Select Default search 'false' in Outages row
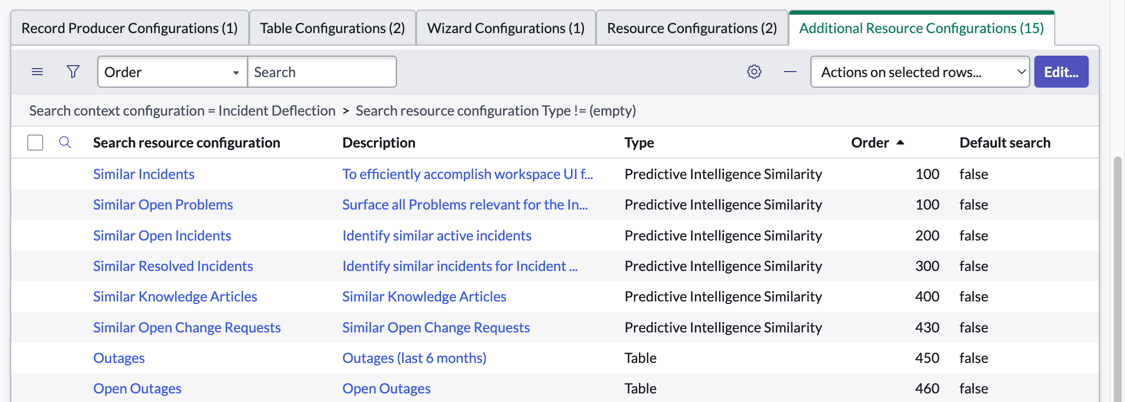The width and height of the screenshot is (1125, 402). [x=974, y=357]
